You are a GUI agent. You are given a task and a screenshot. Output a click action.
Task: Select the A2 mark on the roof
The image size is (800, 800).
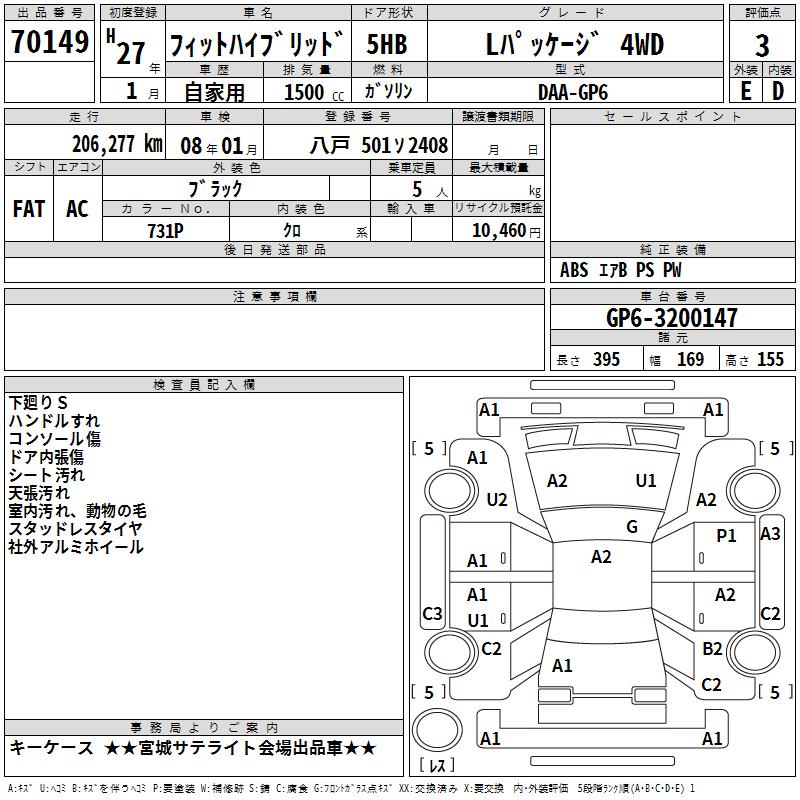[x=601, y=557]
